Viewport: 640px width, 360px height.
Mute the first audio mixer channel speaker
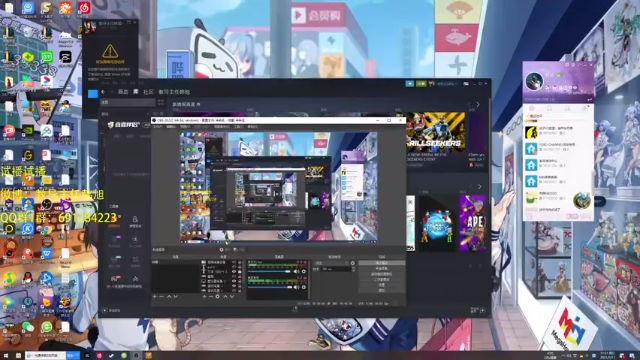tap(296, 271)
